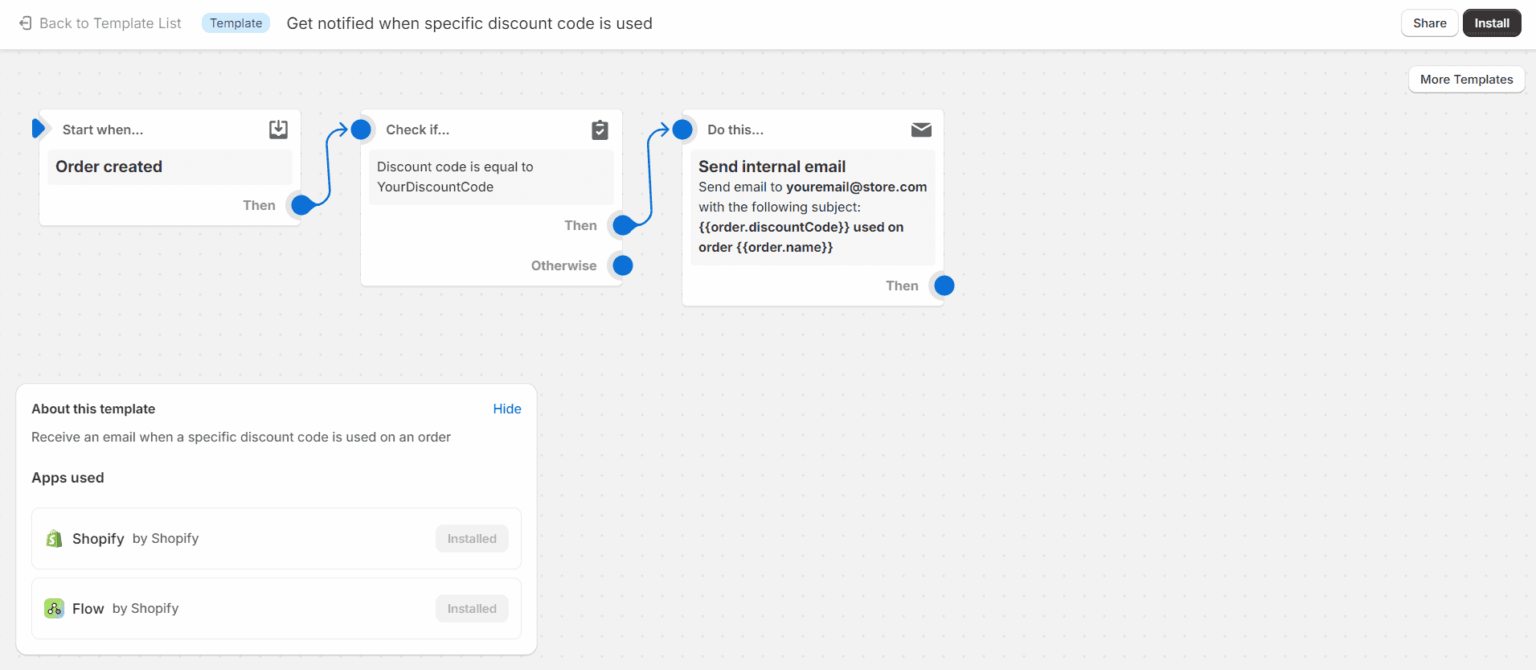The width and height of the screenshot is (1536, 670).
Task: Click the Otherwise output port on Check if card
Action: coord(622,265)
